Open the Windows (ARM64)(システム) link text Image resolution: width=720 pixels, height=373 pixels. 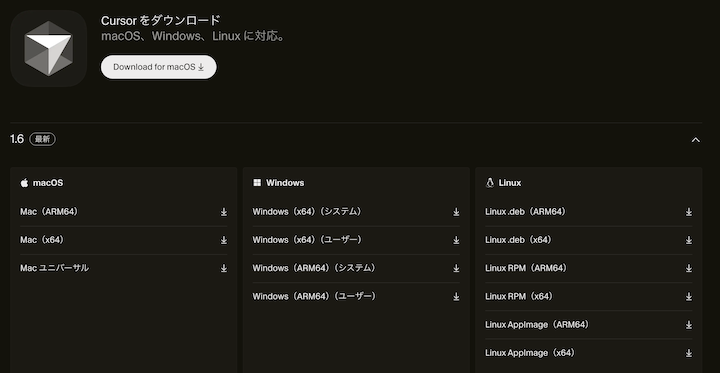coord(314,268)
